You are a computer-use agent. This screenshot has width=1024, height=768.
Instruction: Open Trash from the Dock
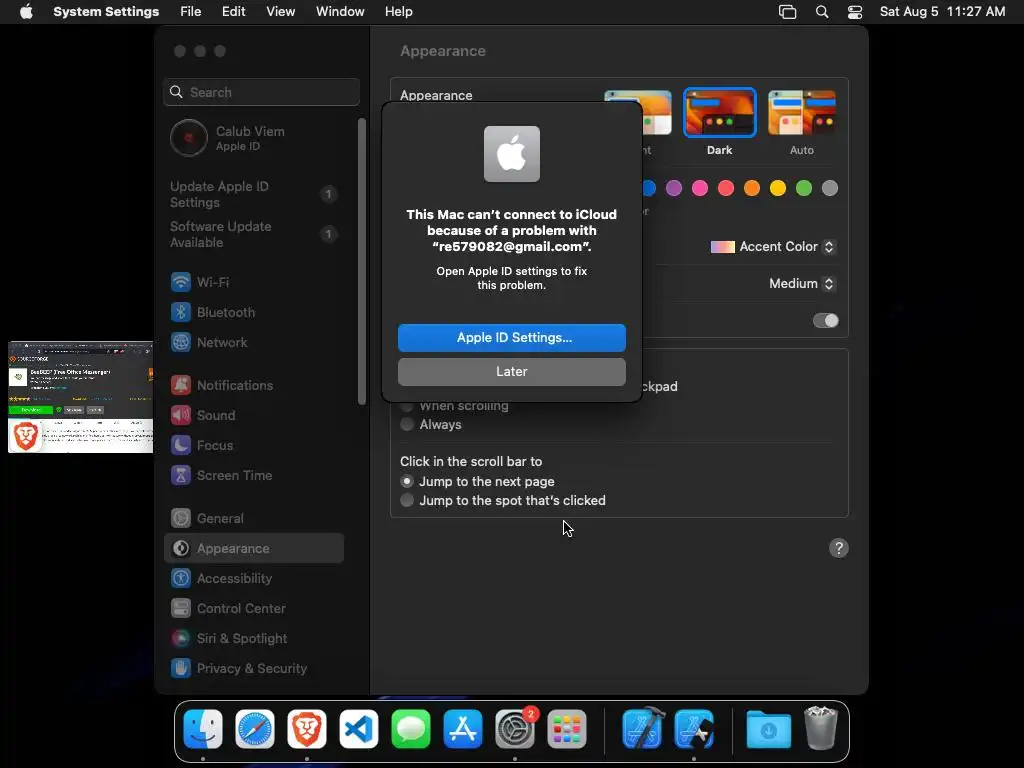point(821,728)
